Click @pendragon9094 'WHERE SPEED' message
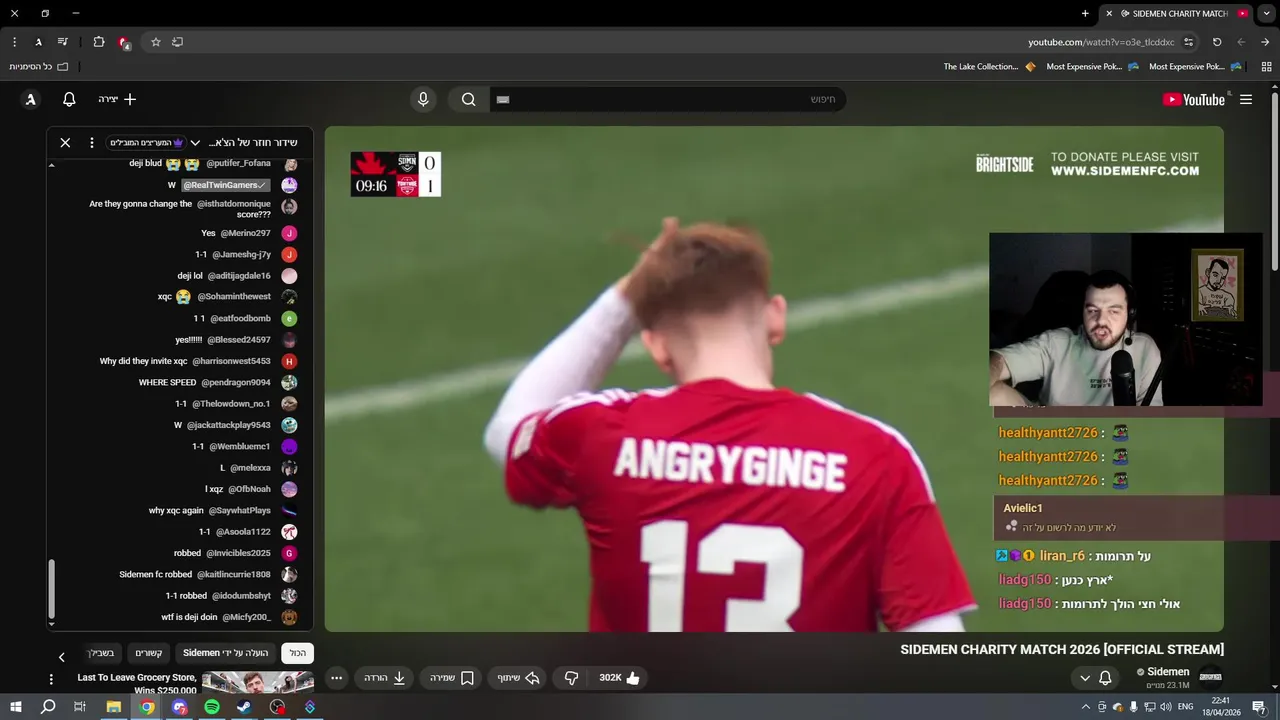The height and width of the screenshot is (720, 1280). point(218,382)
